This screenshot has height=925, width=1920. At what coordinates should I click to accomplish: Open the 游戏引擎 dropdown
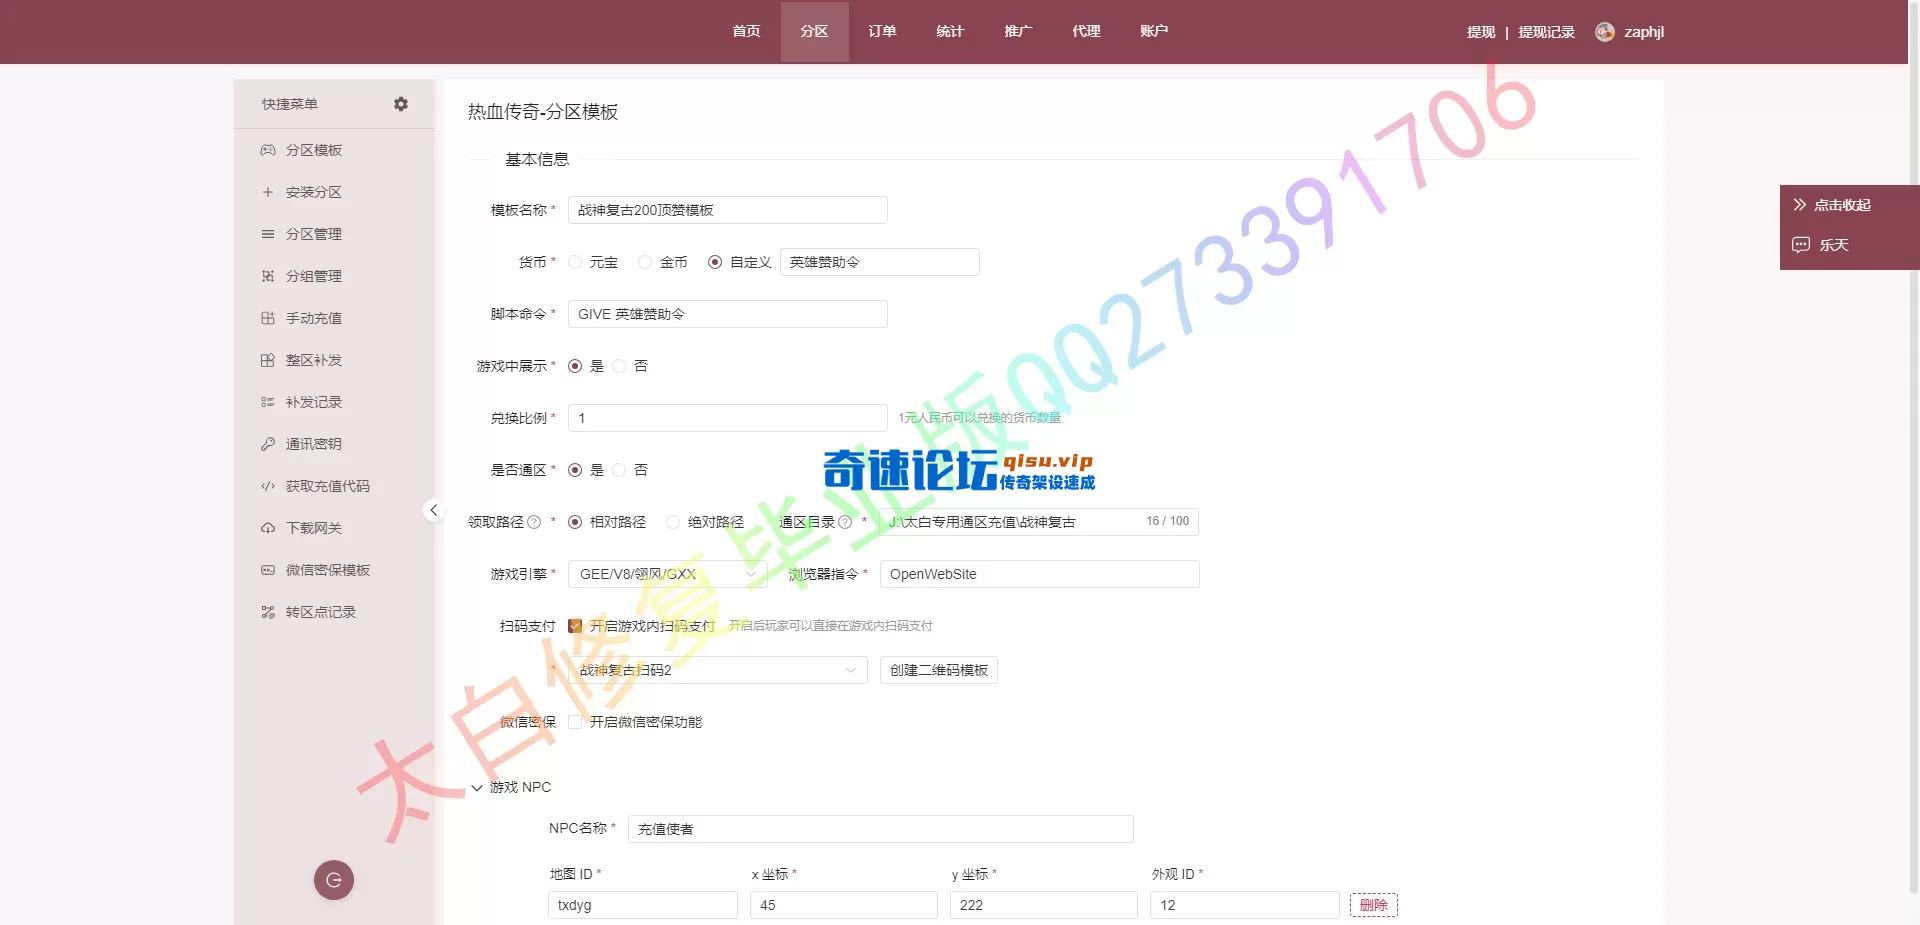[x=667, y=574]
